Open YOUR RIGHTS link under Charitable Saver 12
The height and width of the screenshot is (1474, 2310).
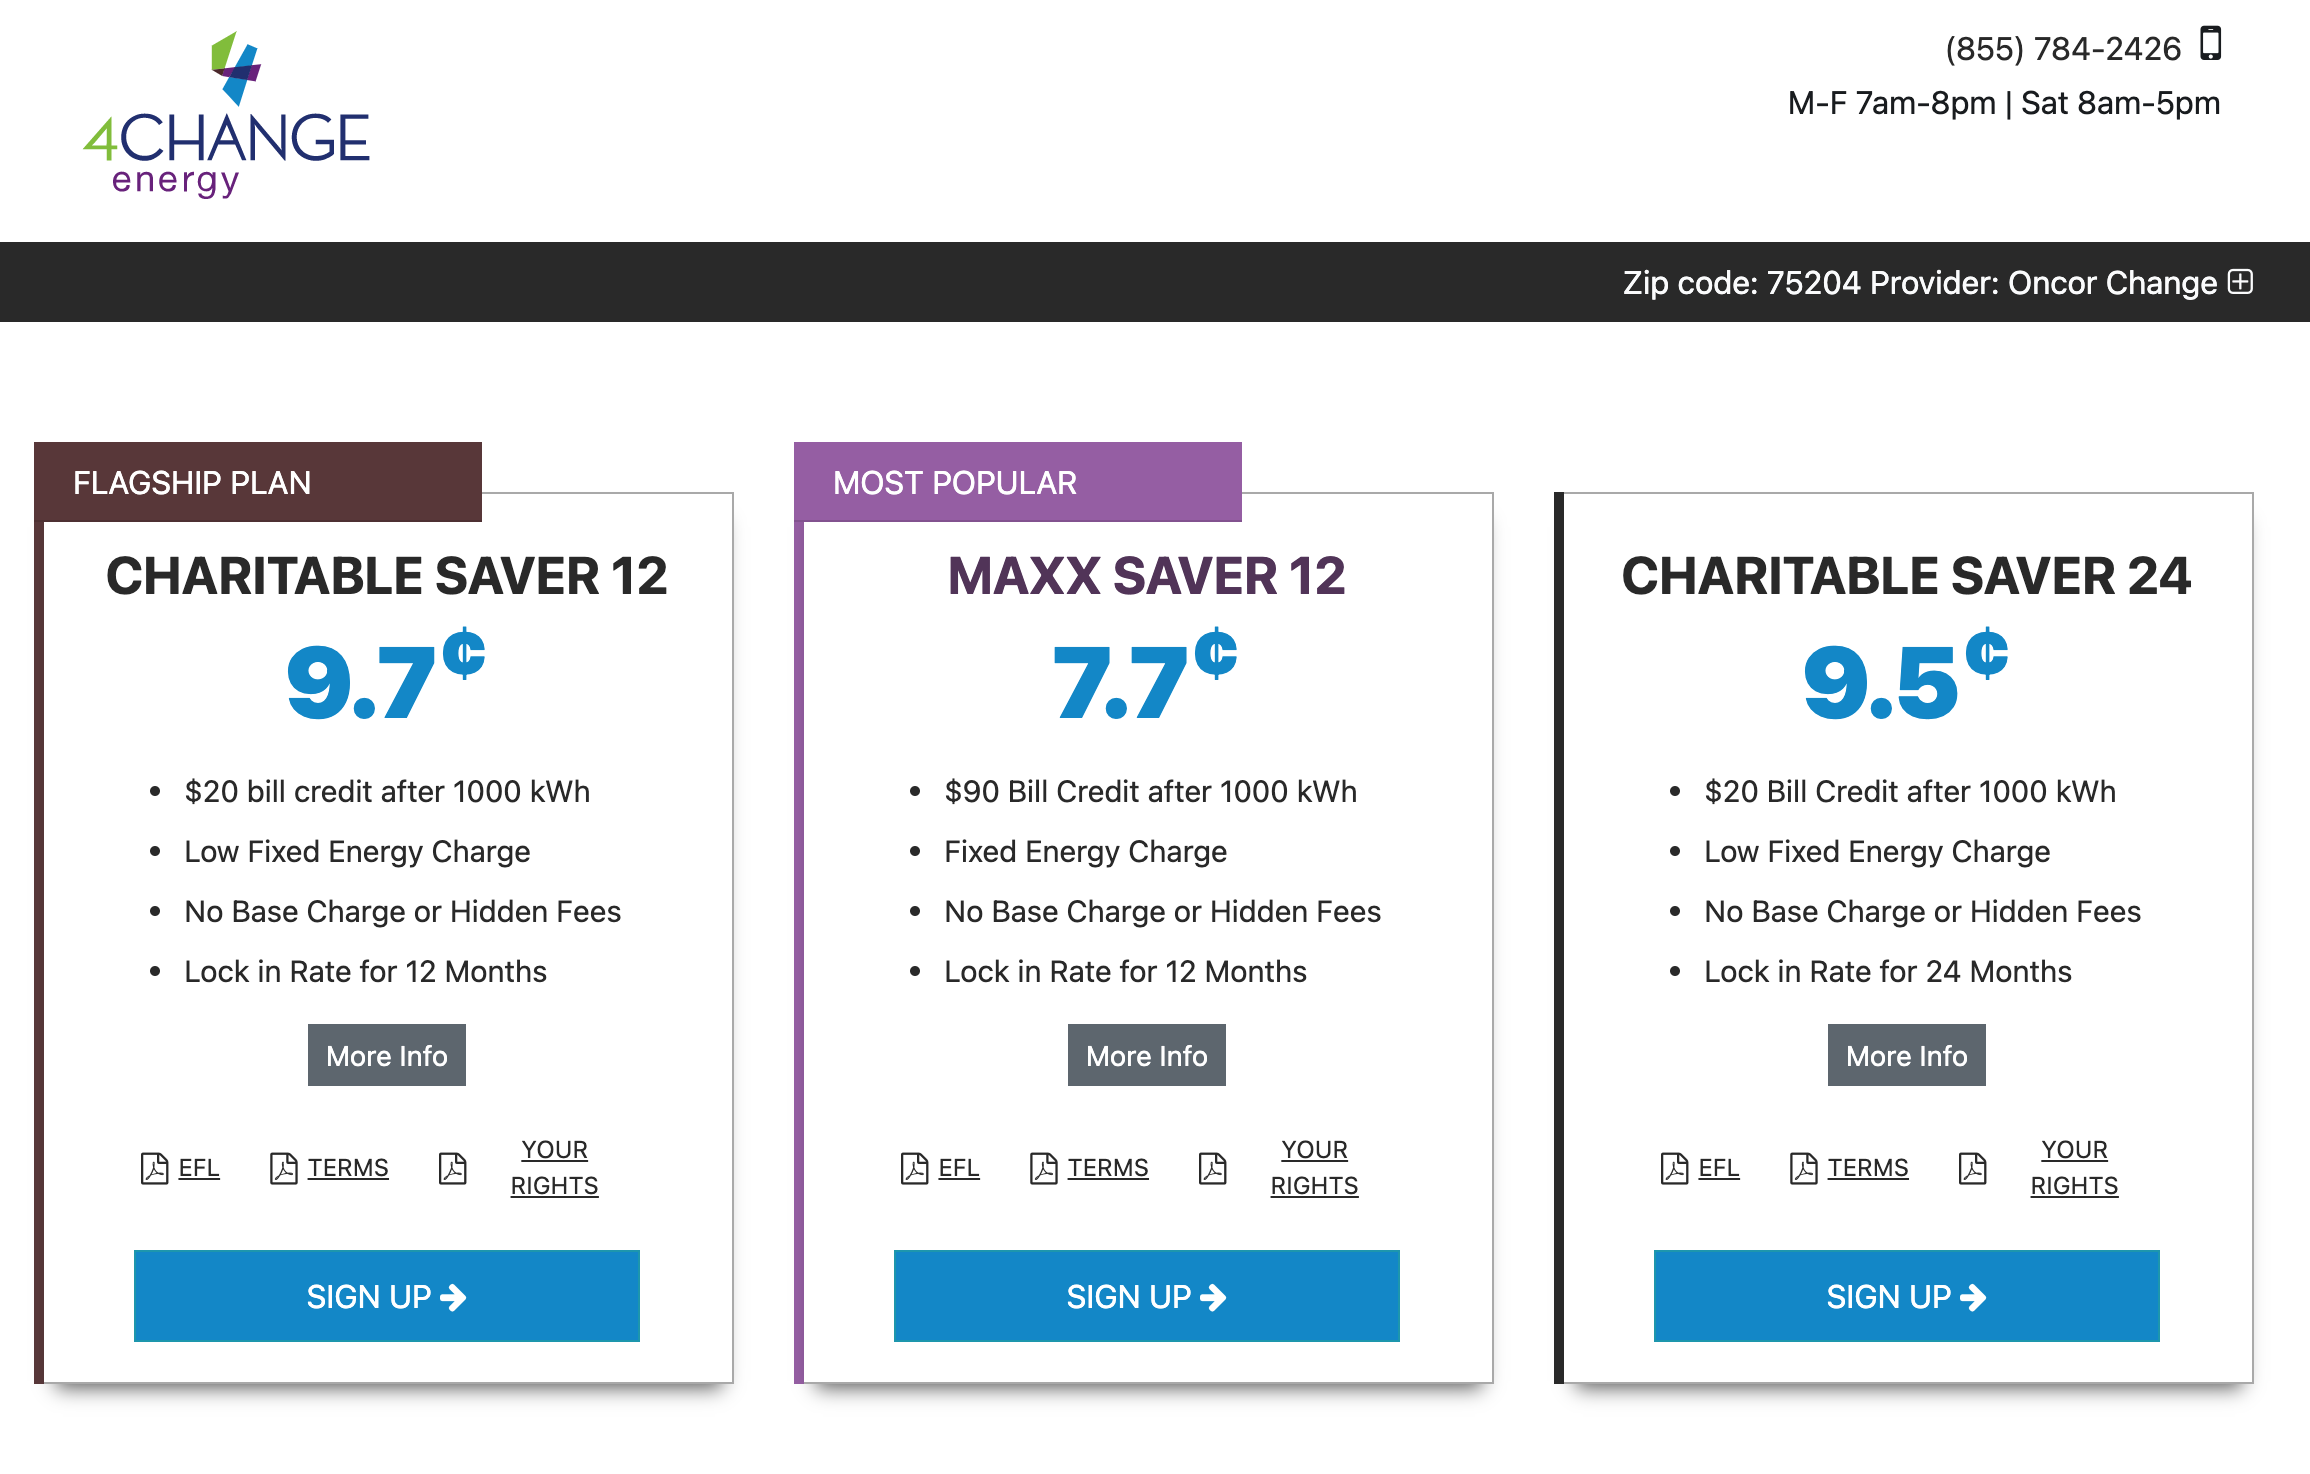pos(554,1168)
